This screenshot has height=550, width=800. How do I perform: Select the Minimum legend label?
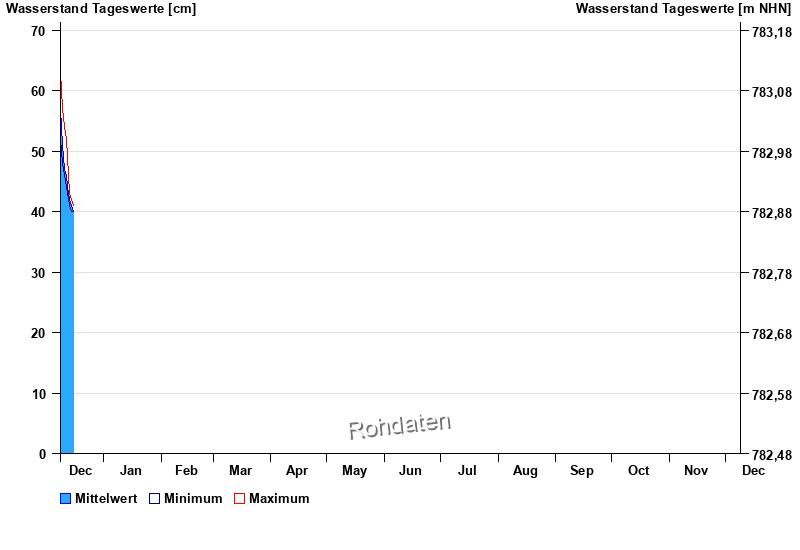pyautogui.click(x=193, y=499)
